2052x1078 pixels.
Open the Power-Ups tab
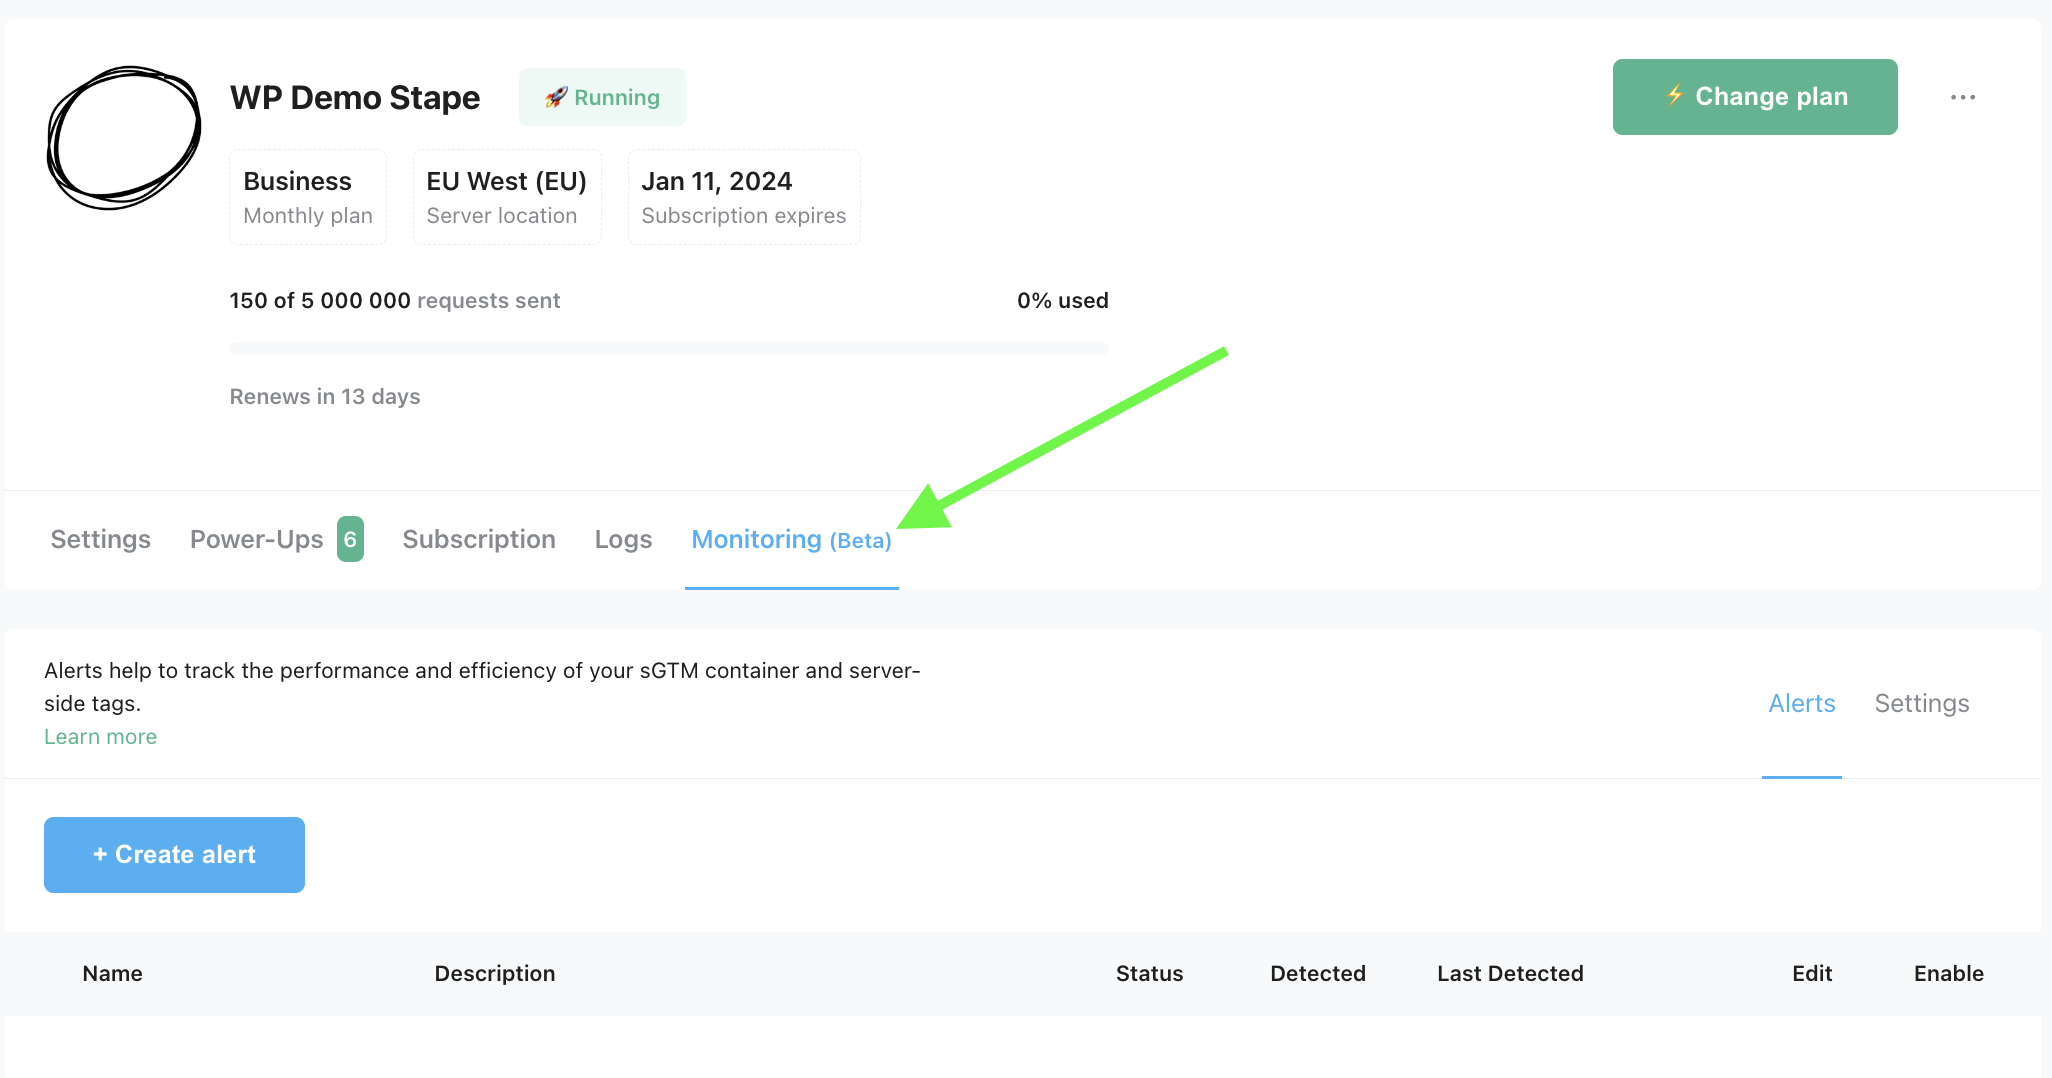pyautogui.click(x=256, y=539)
